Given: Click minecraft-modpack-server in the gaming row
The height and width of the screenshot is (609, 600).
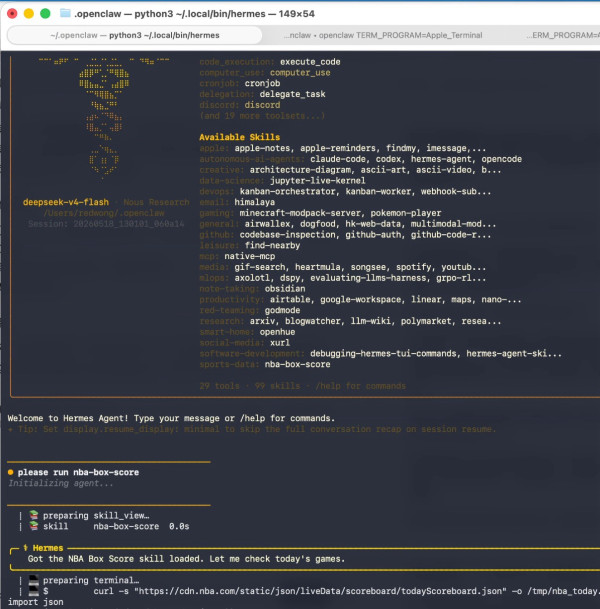Looking at the screenshot, I should (x=300, y=213).
